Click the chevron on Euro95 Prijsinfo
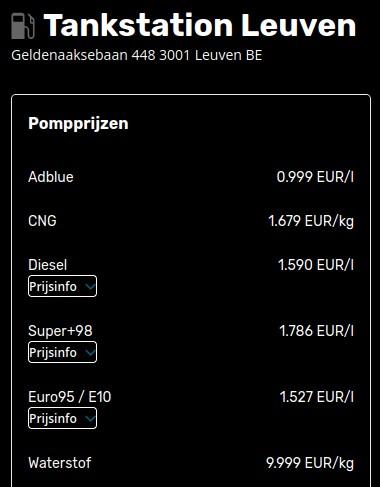 coord(90,418)
